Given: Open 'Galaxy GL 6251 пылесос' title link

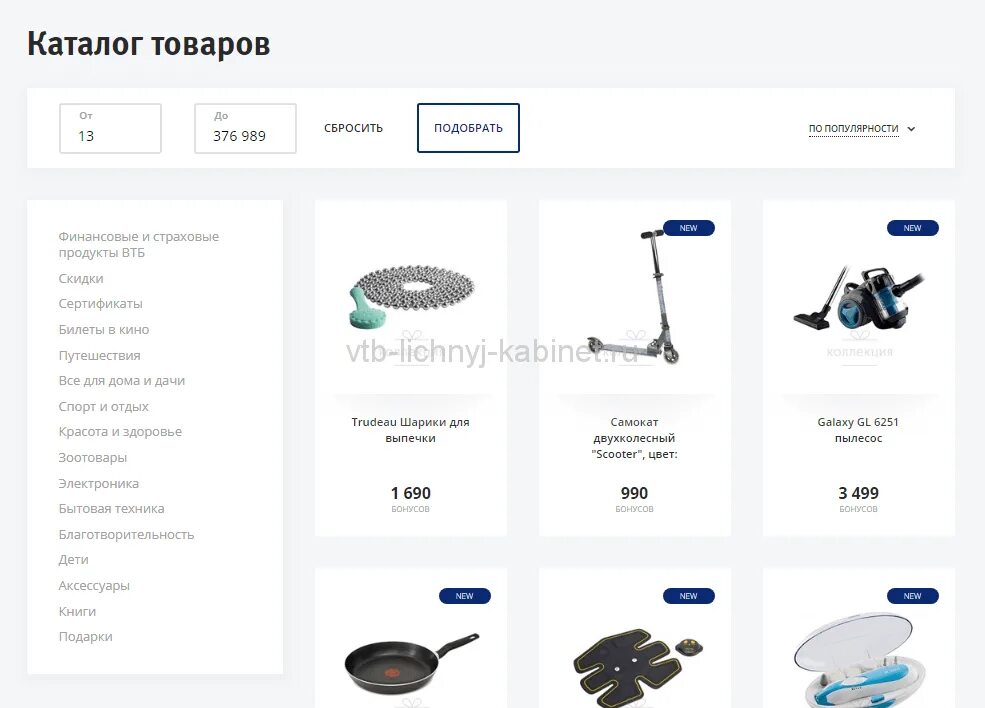Looking at the screenshot, I should pyautogui.click(x=858, y=430).
